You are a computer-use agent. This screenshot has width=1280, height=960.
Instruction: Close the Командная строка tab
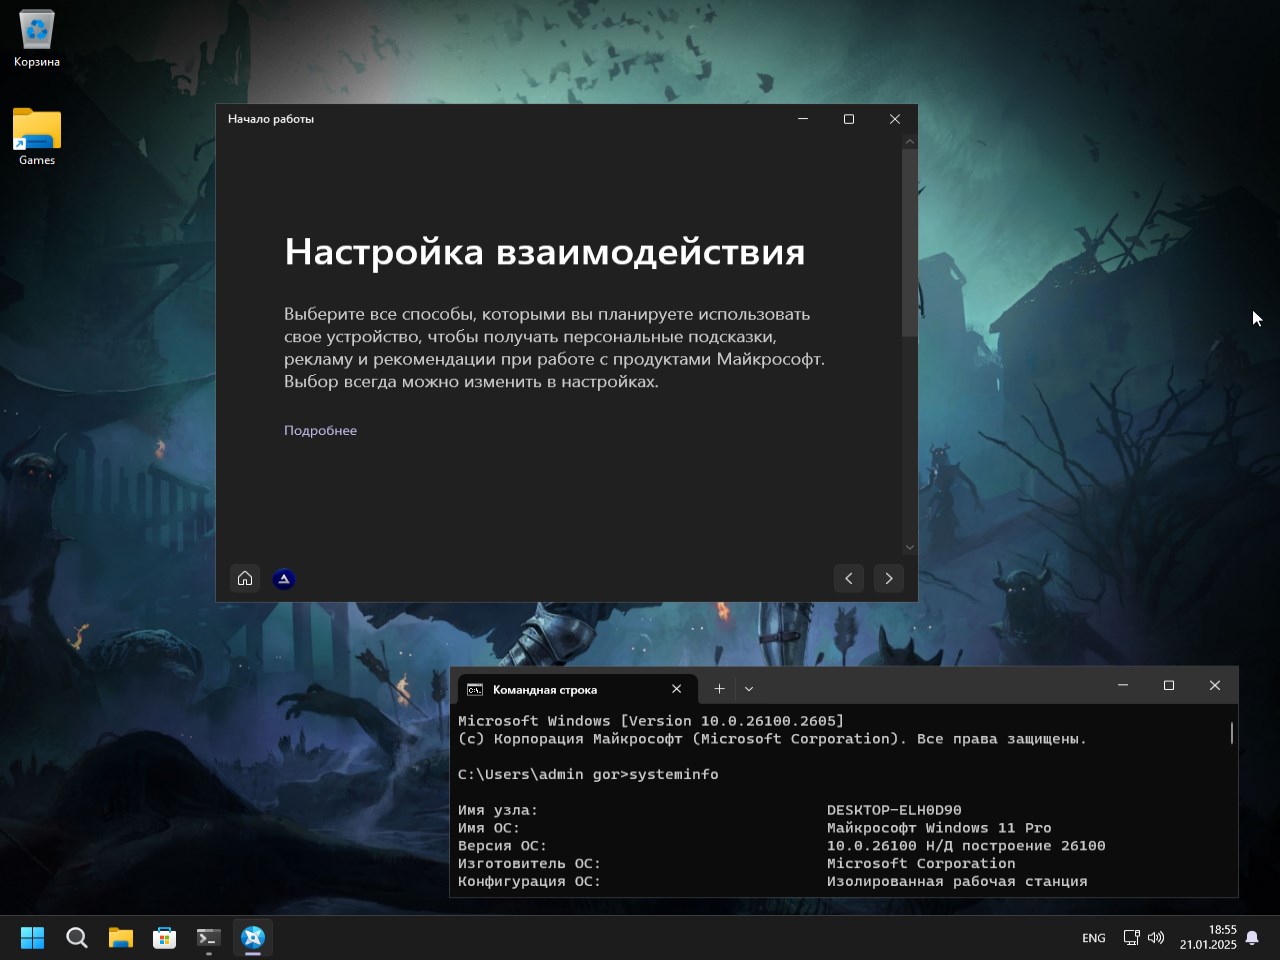(677, 689)
